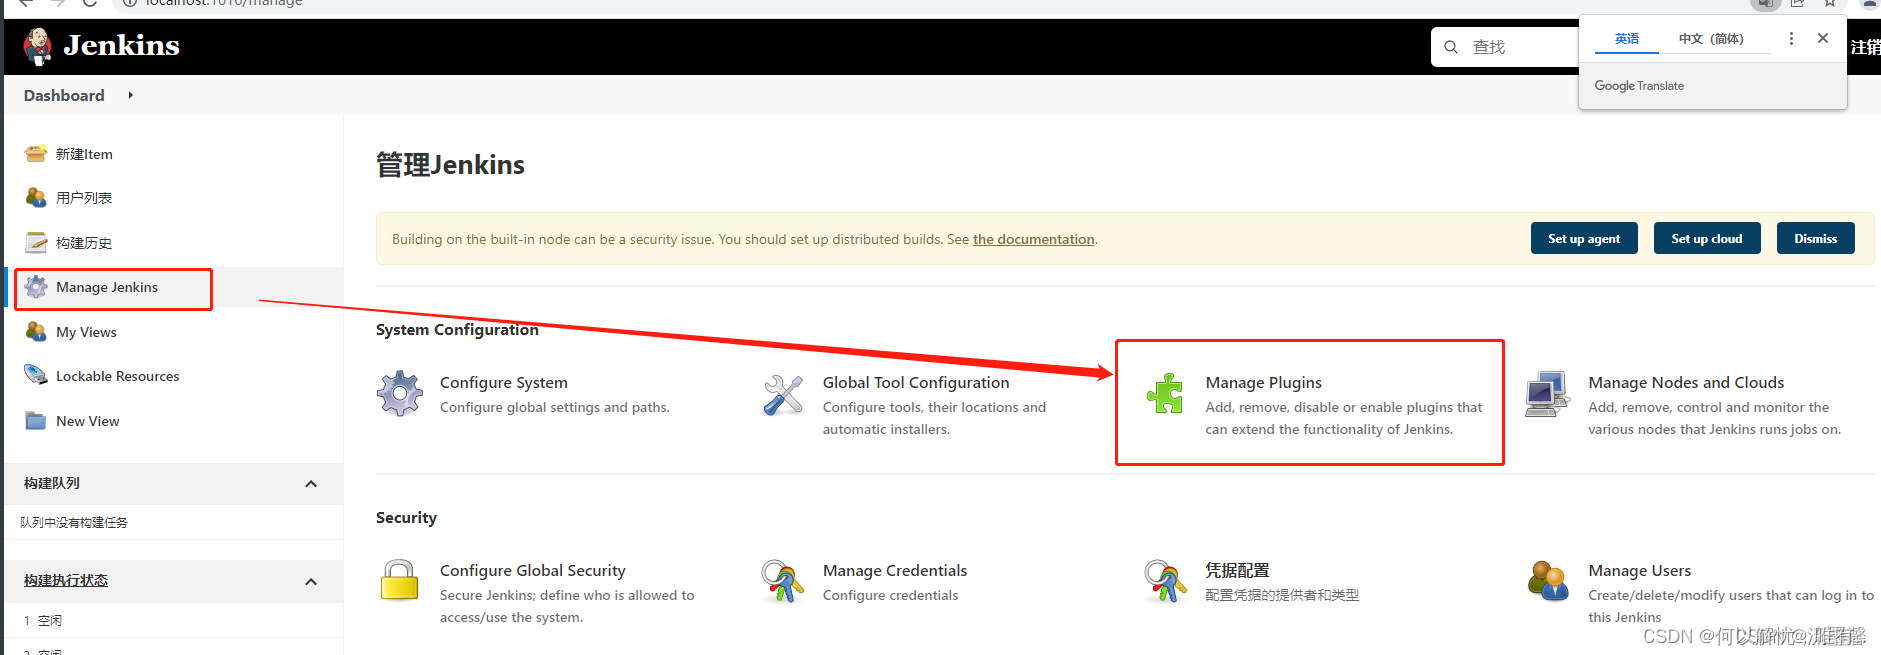Click the 构建历史 notepad icon
The image size is (1881, 655).
click(36, 242)
